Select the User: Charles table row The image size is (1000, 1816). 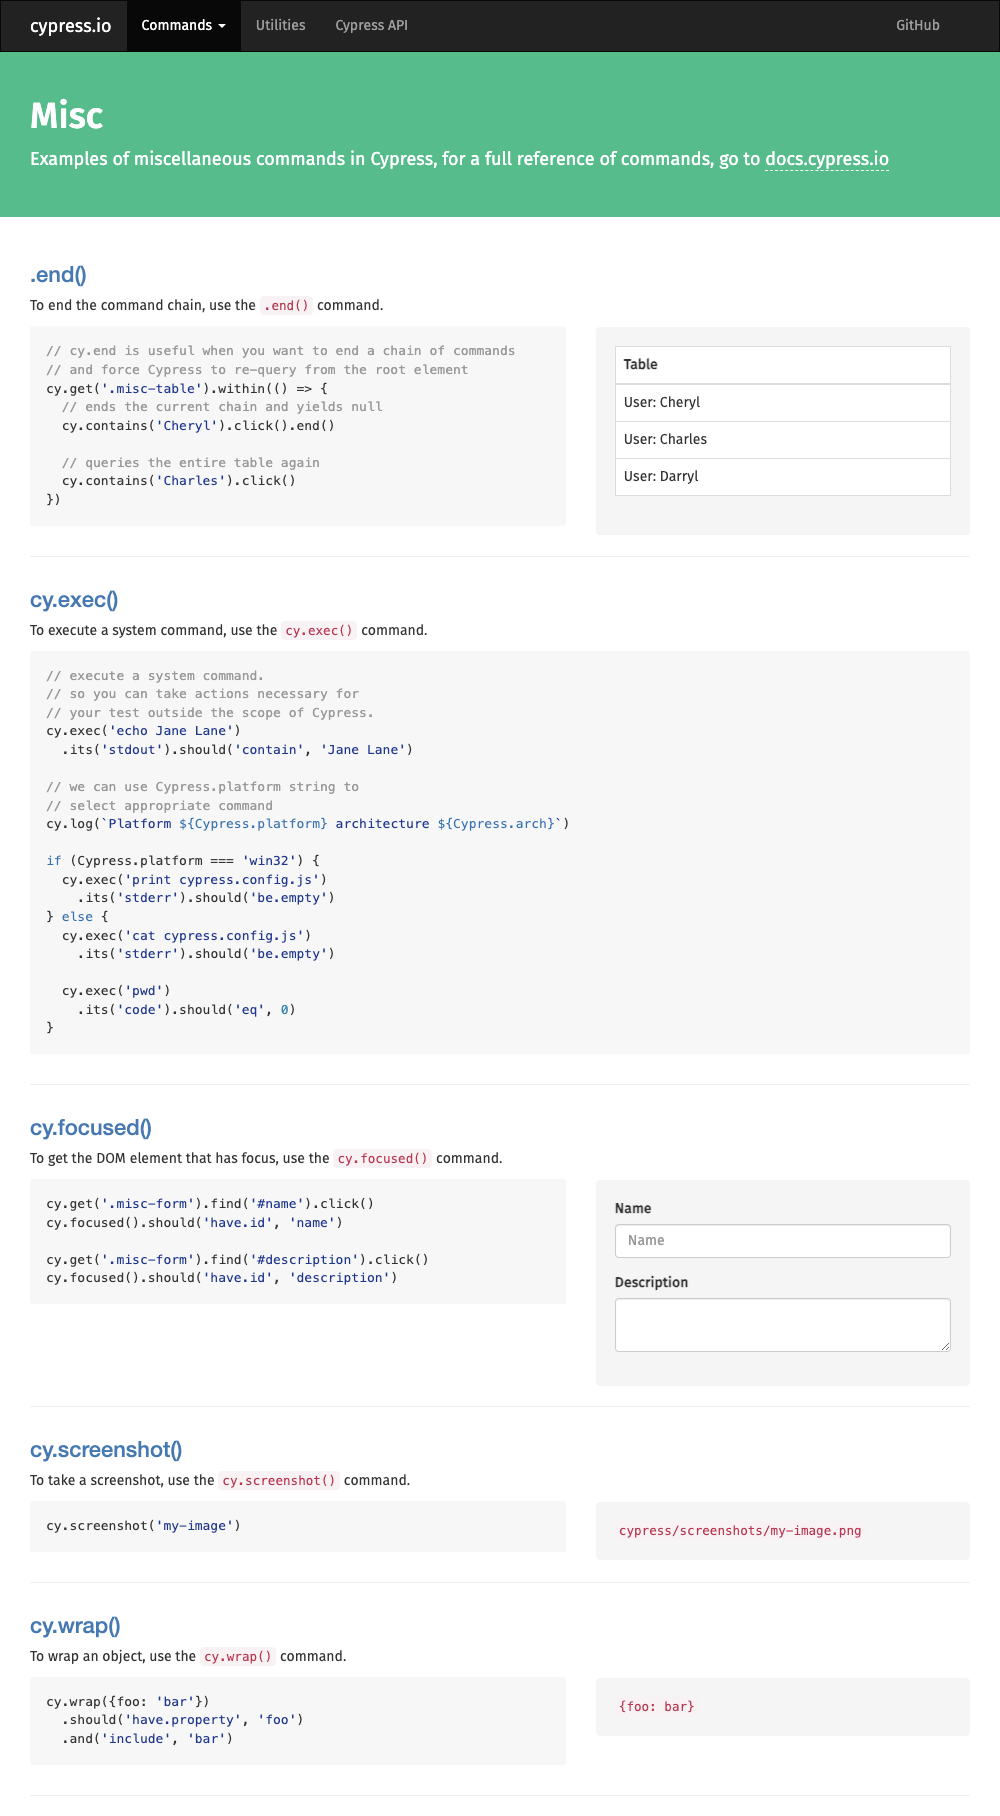click(x=782, y=439)
